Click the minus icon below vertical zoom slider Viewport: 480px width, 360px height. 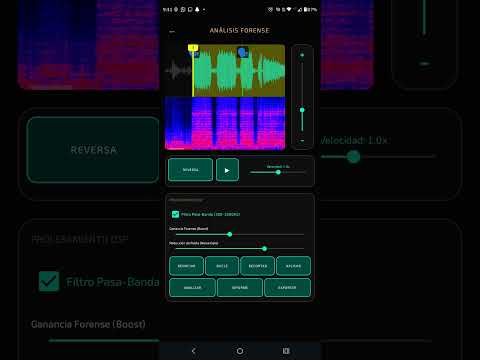click(302, 141)
